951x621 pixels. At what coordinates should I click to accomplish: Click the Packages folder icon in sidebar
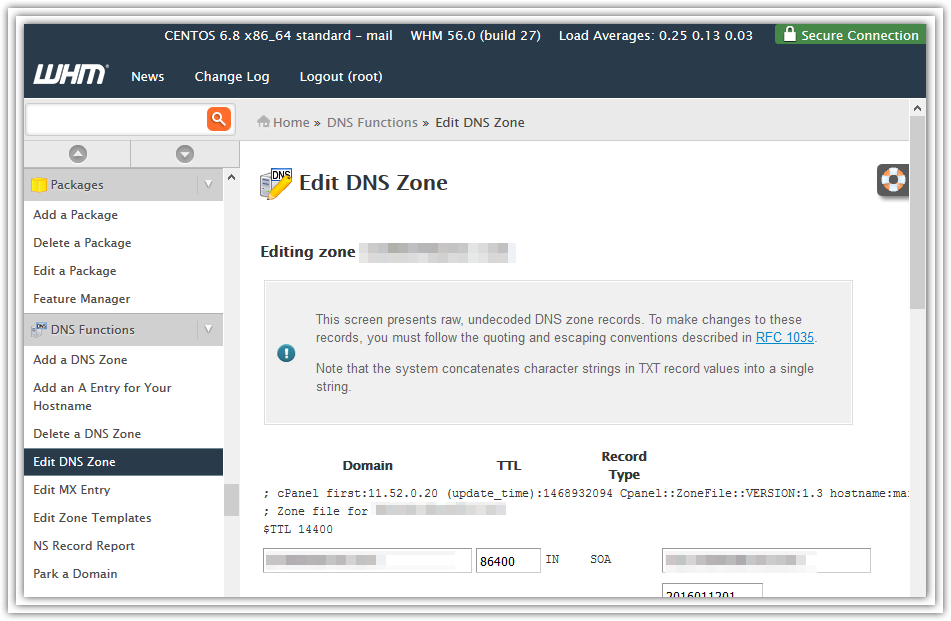(x=40, y=184)
